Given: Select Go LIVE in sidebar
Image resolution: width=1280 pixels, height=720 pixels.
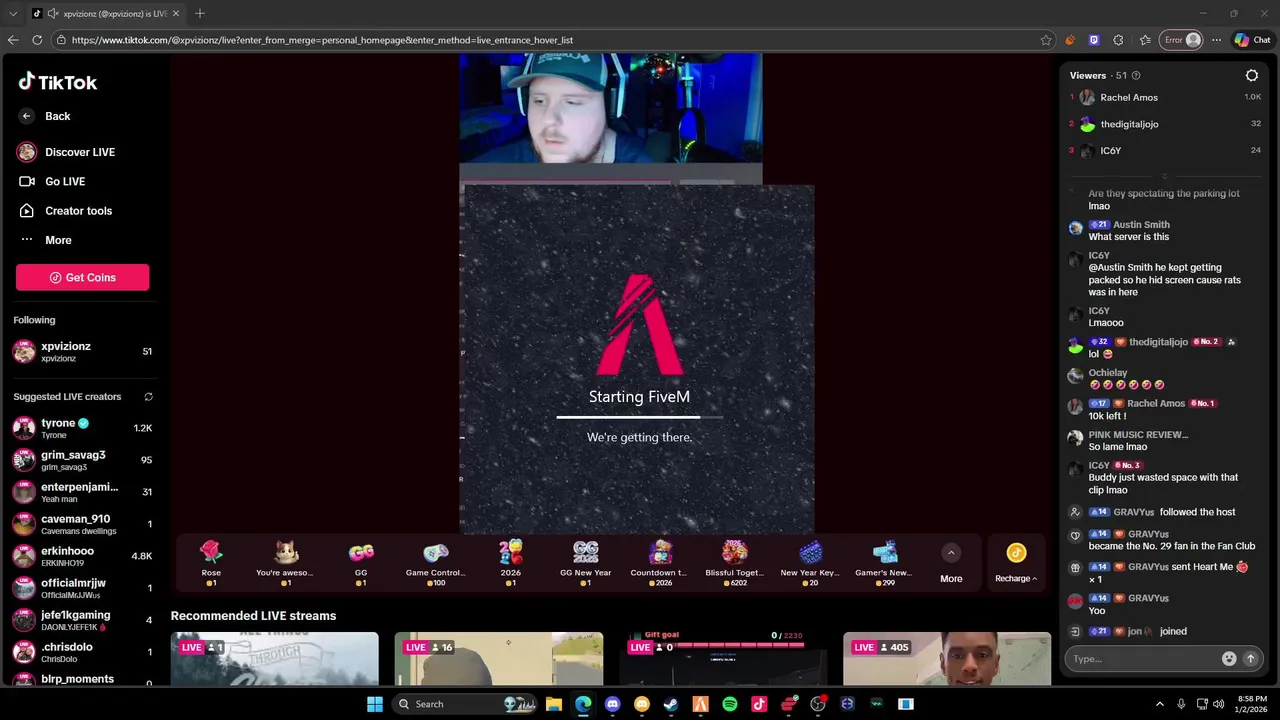Looking at the screenshot, I should point(52,181).
